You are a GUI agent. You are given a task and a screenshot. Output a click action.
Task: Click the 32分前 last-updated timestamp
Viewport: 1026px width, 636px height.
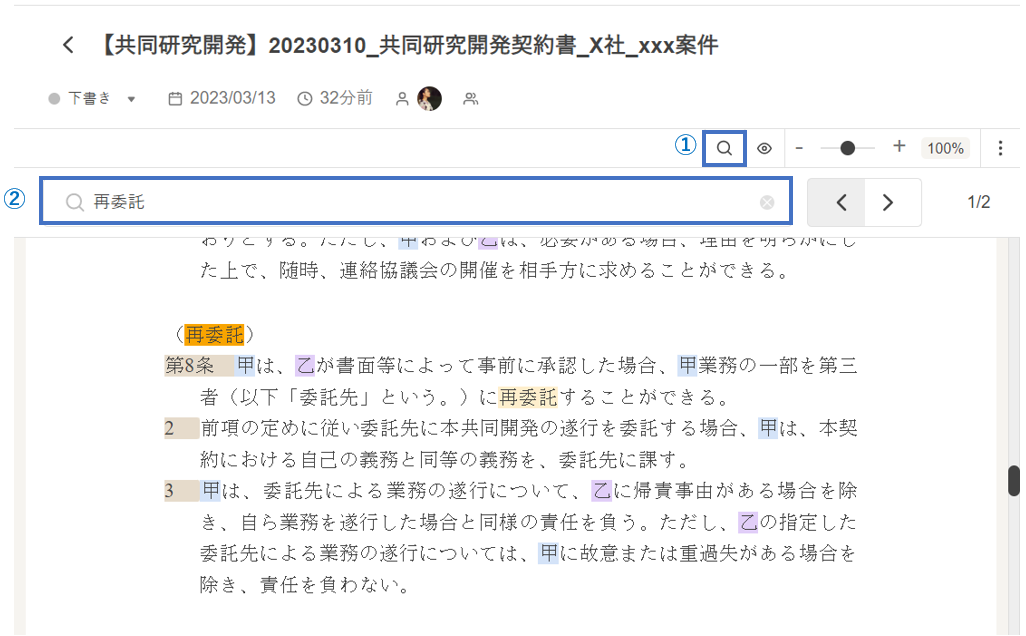pyautogui.click(x=335, y=98)
